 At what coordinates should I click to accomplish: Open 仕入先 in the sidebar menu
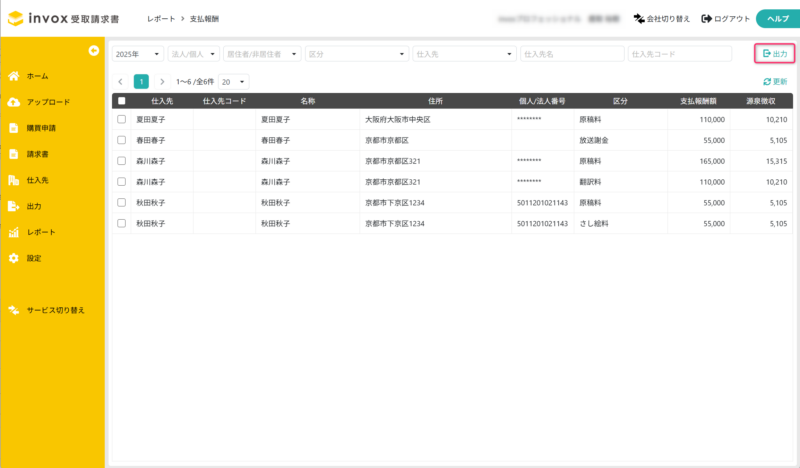click(x=38, y=180)
